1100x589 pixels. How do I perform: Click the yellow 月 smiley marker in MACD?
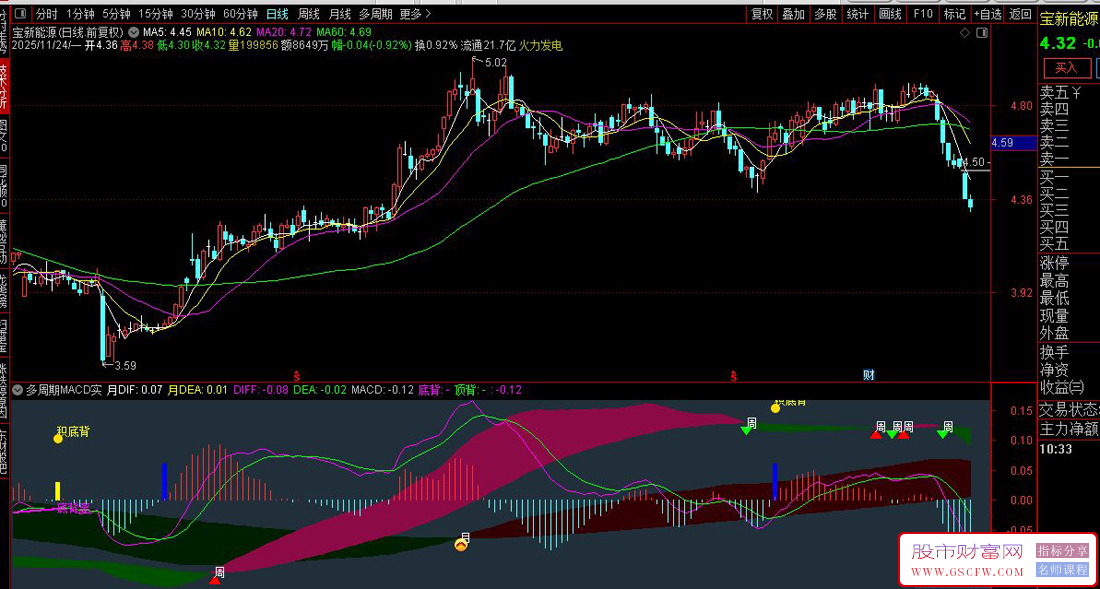tap(461, 543)
